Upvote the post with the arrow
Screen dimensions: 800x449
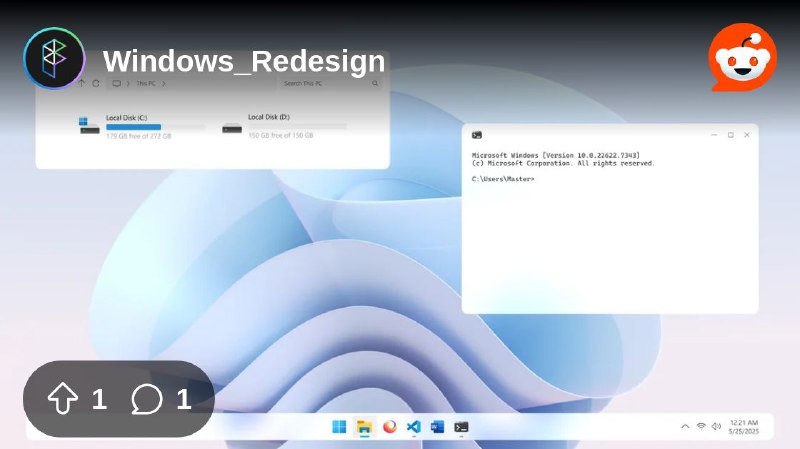[x=63, y=398]
